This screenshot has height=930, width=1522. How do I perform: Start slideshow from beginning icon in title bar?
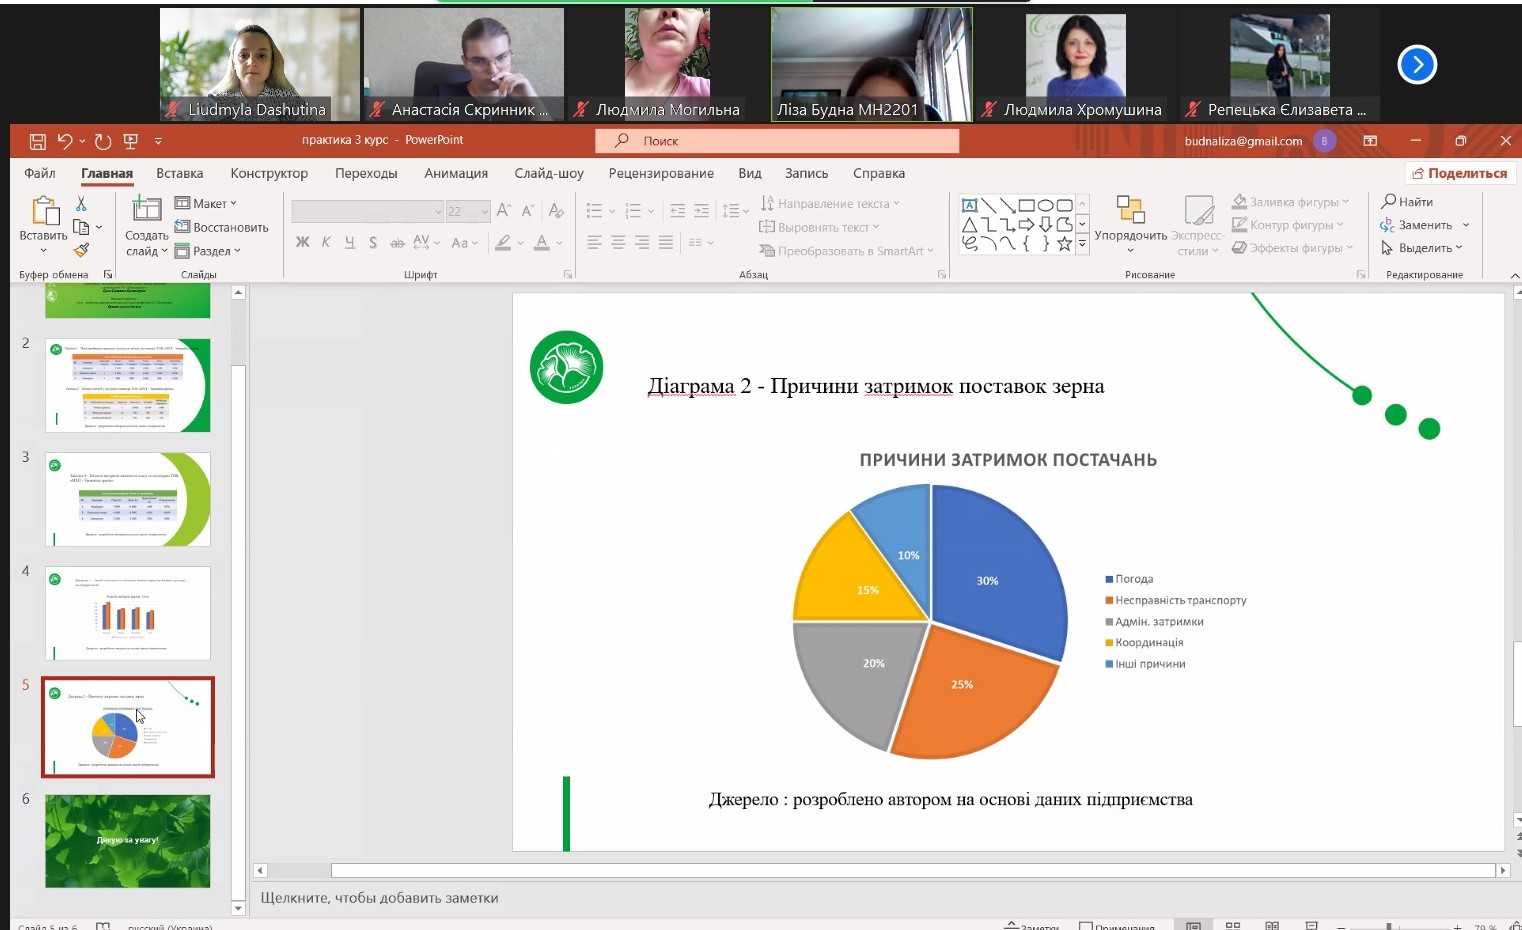click(x=130, y=141)
